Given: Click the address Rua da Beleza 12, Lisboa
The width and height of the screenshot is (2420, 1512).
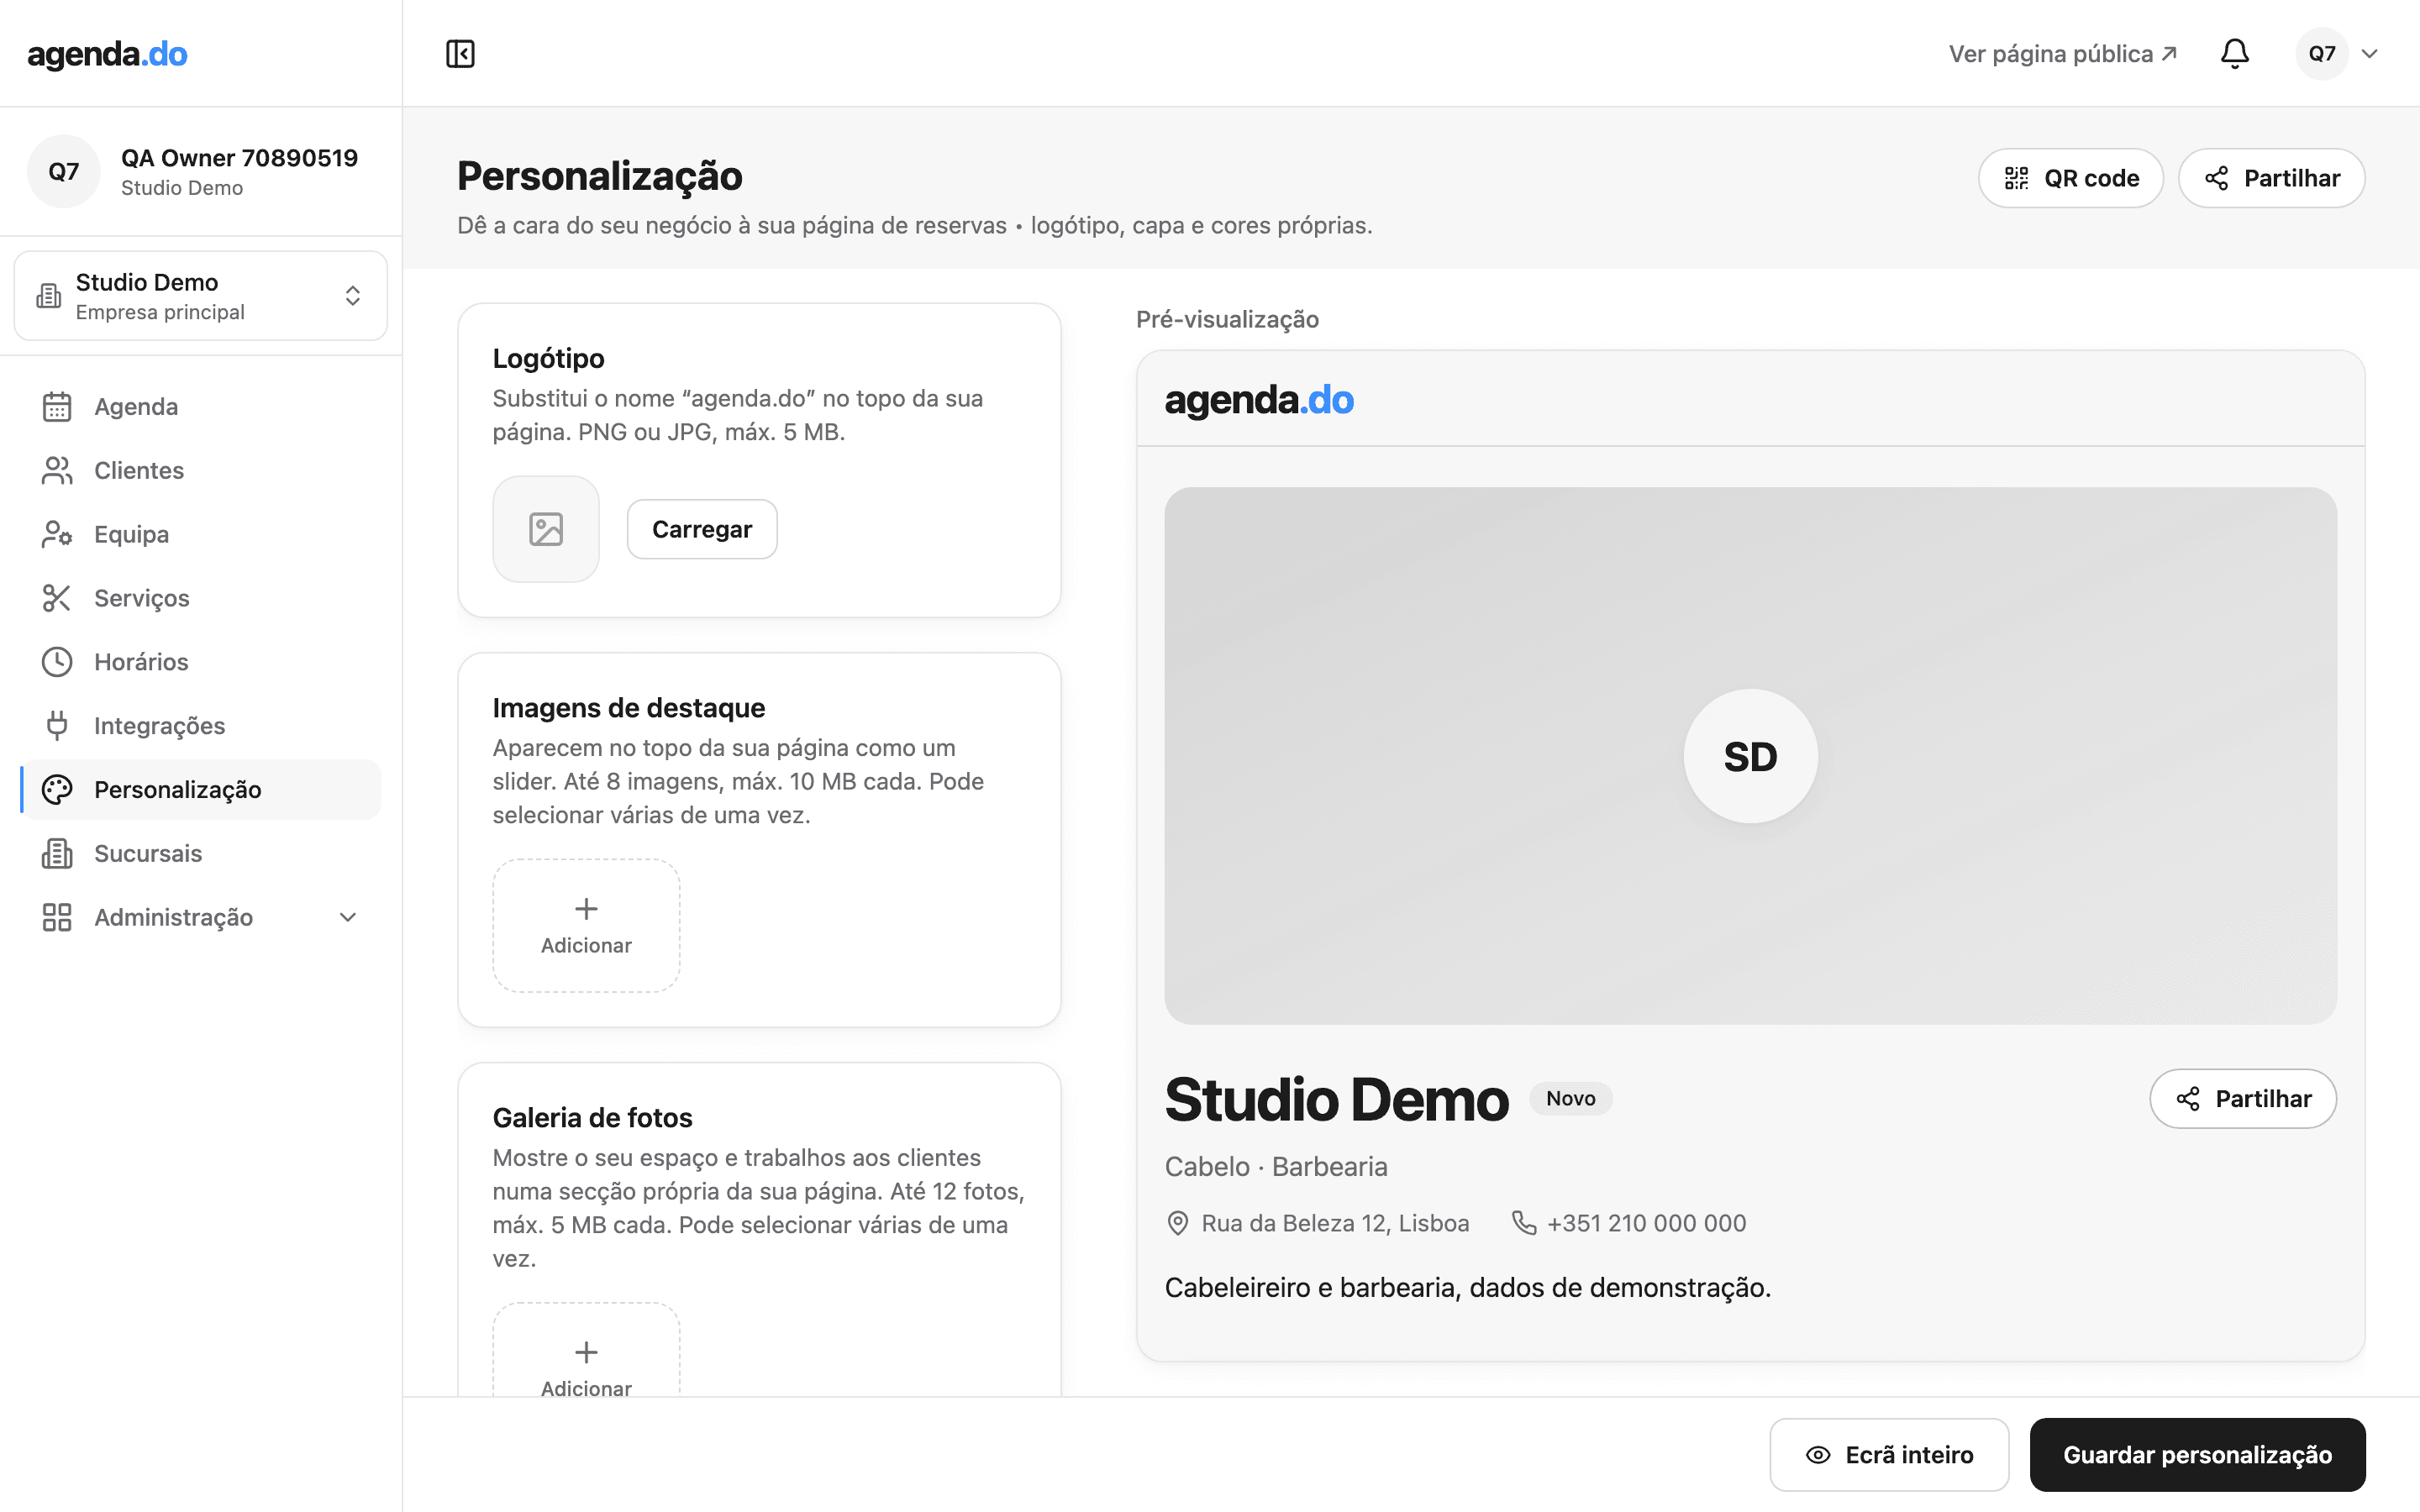Looking at the screenshot, I should [1335, 1223].
